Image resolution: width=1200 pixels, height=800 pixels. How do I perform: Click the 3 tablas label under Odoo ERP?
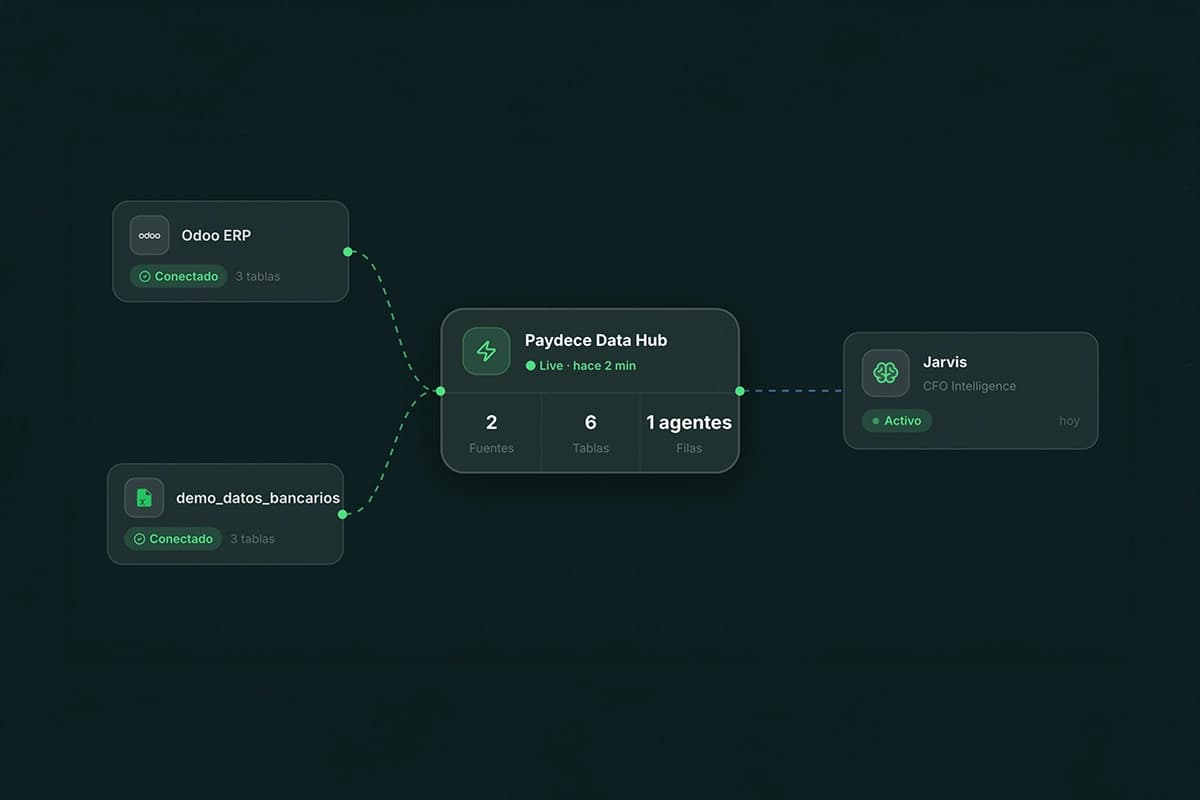tap(257, 276)
